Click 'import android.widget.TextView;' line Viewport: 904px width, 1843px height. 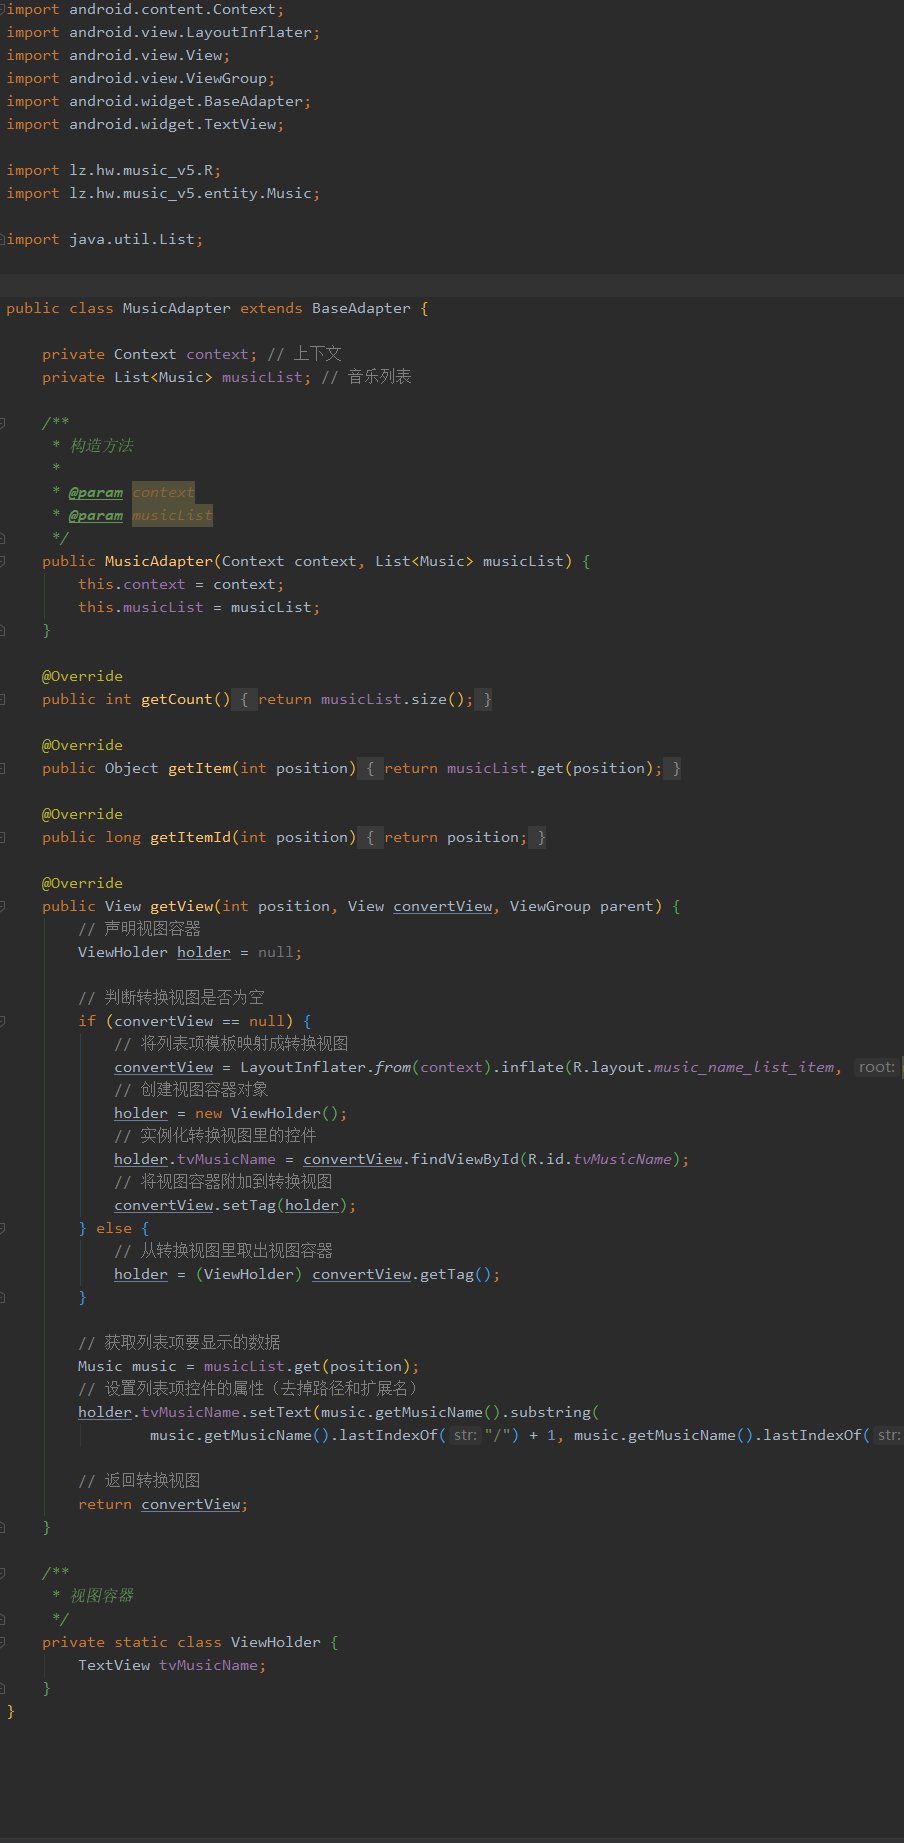[145, 124]
